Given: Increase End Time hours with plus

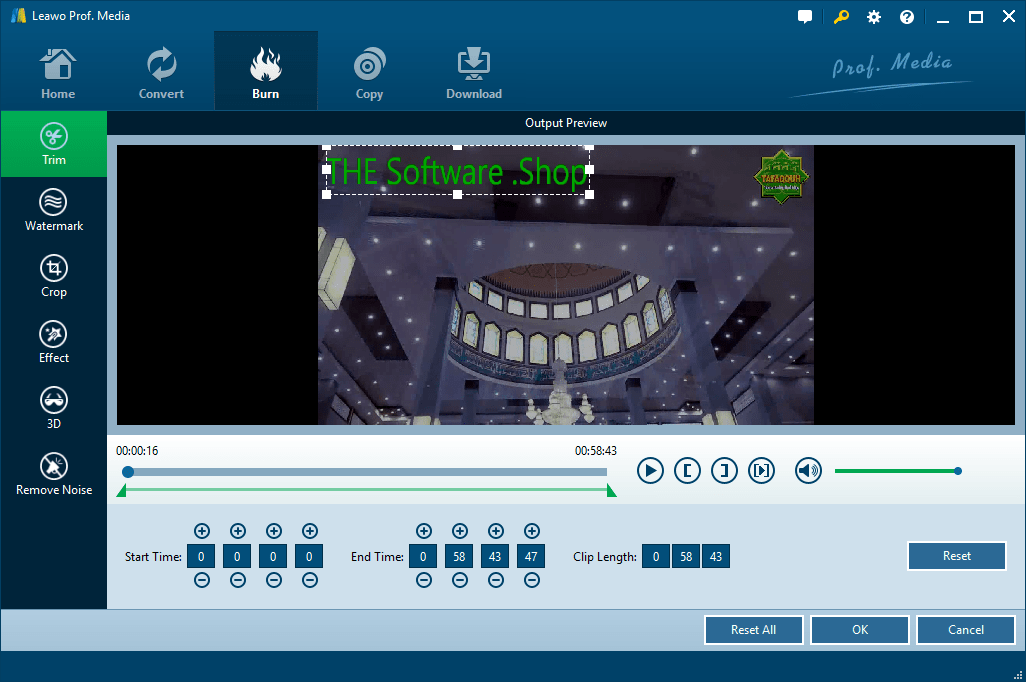Looking at the screenshot, I should (x=424, y=531).
